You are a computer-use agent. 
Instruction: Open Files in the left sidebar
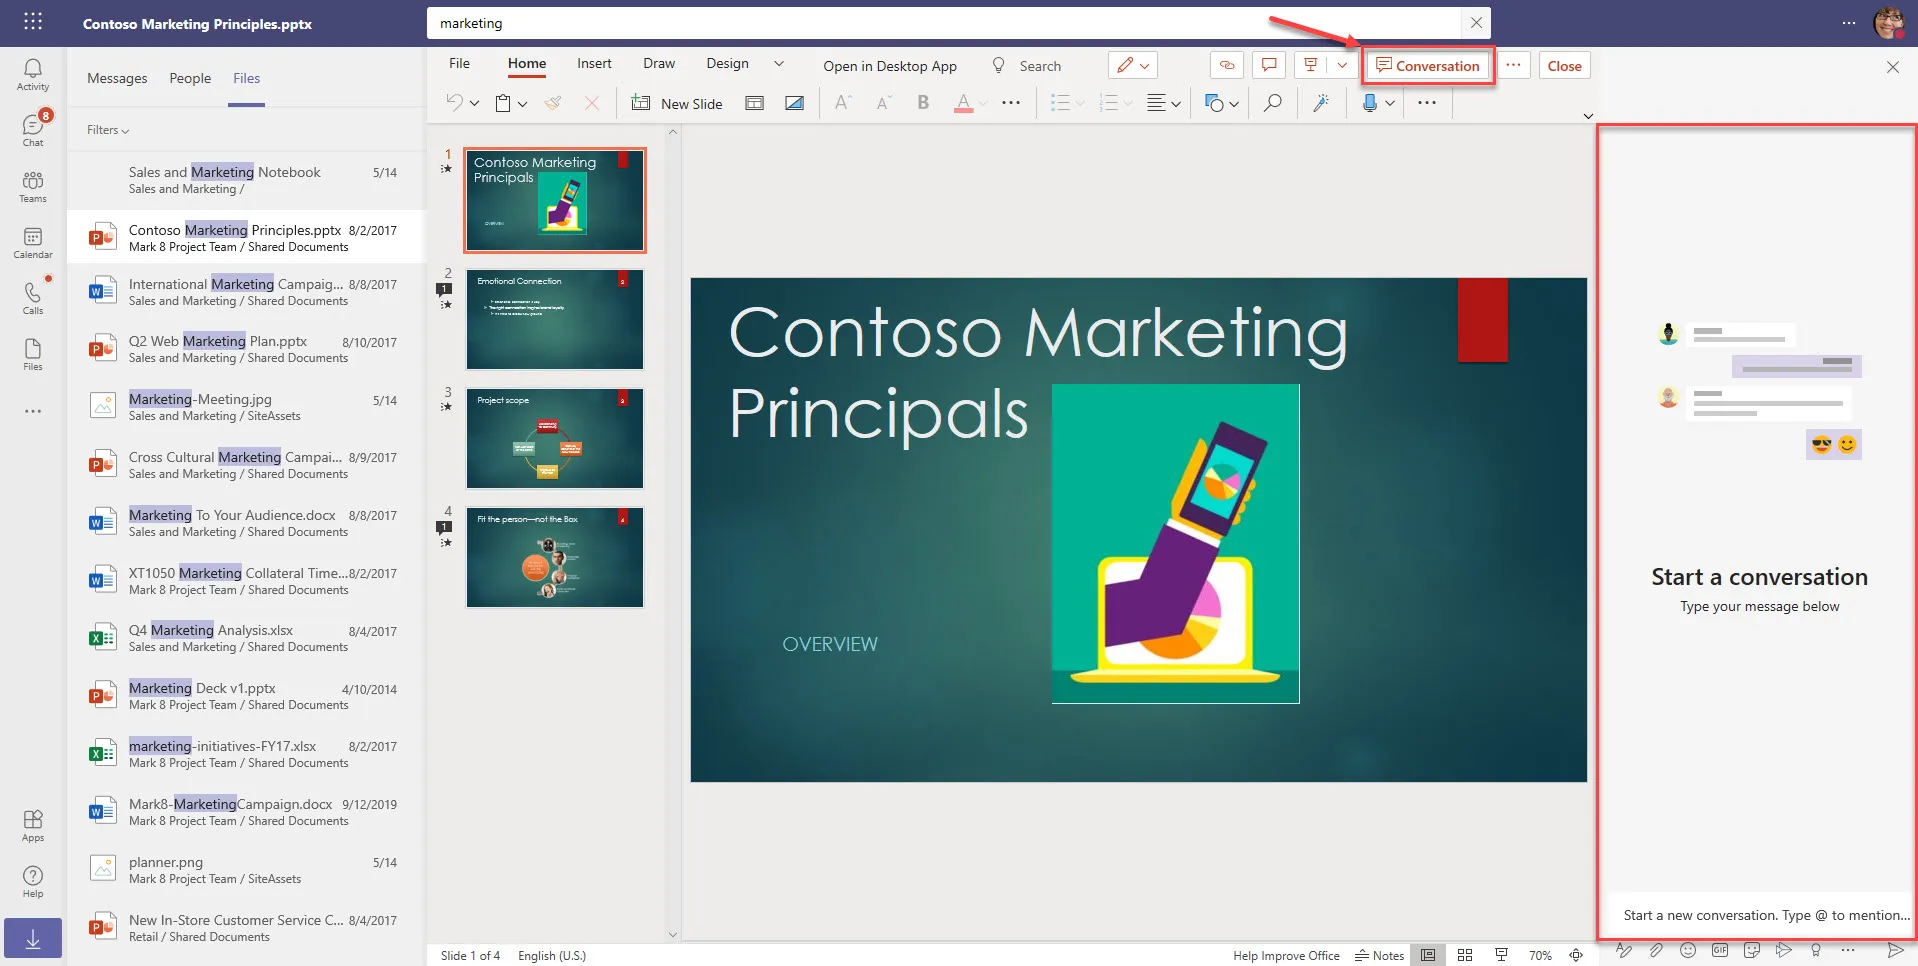click(33, 354)
